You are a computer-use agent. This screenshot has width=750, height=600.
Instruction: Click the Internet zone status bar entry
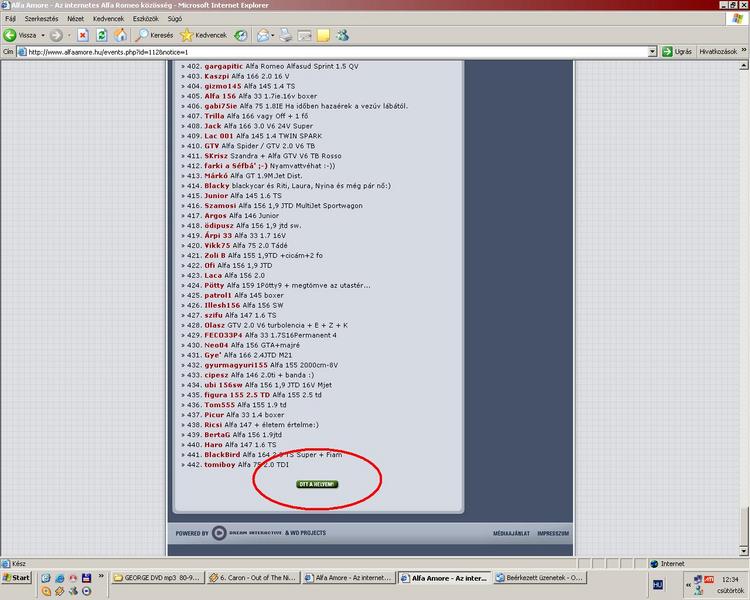(668, 564)
